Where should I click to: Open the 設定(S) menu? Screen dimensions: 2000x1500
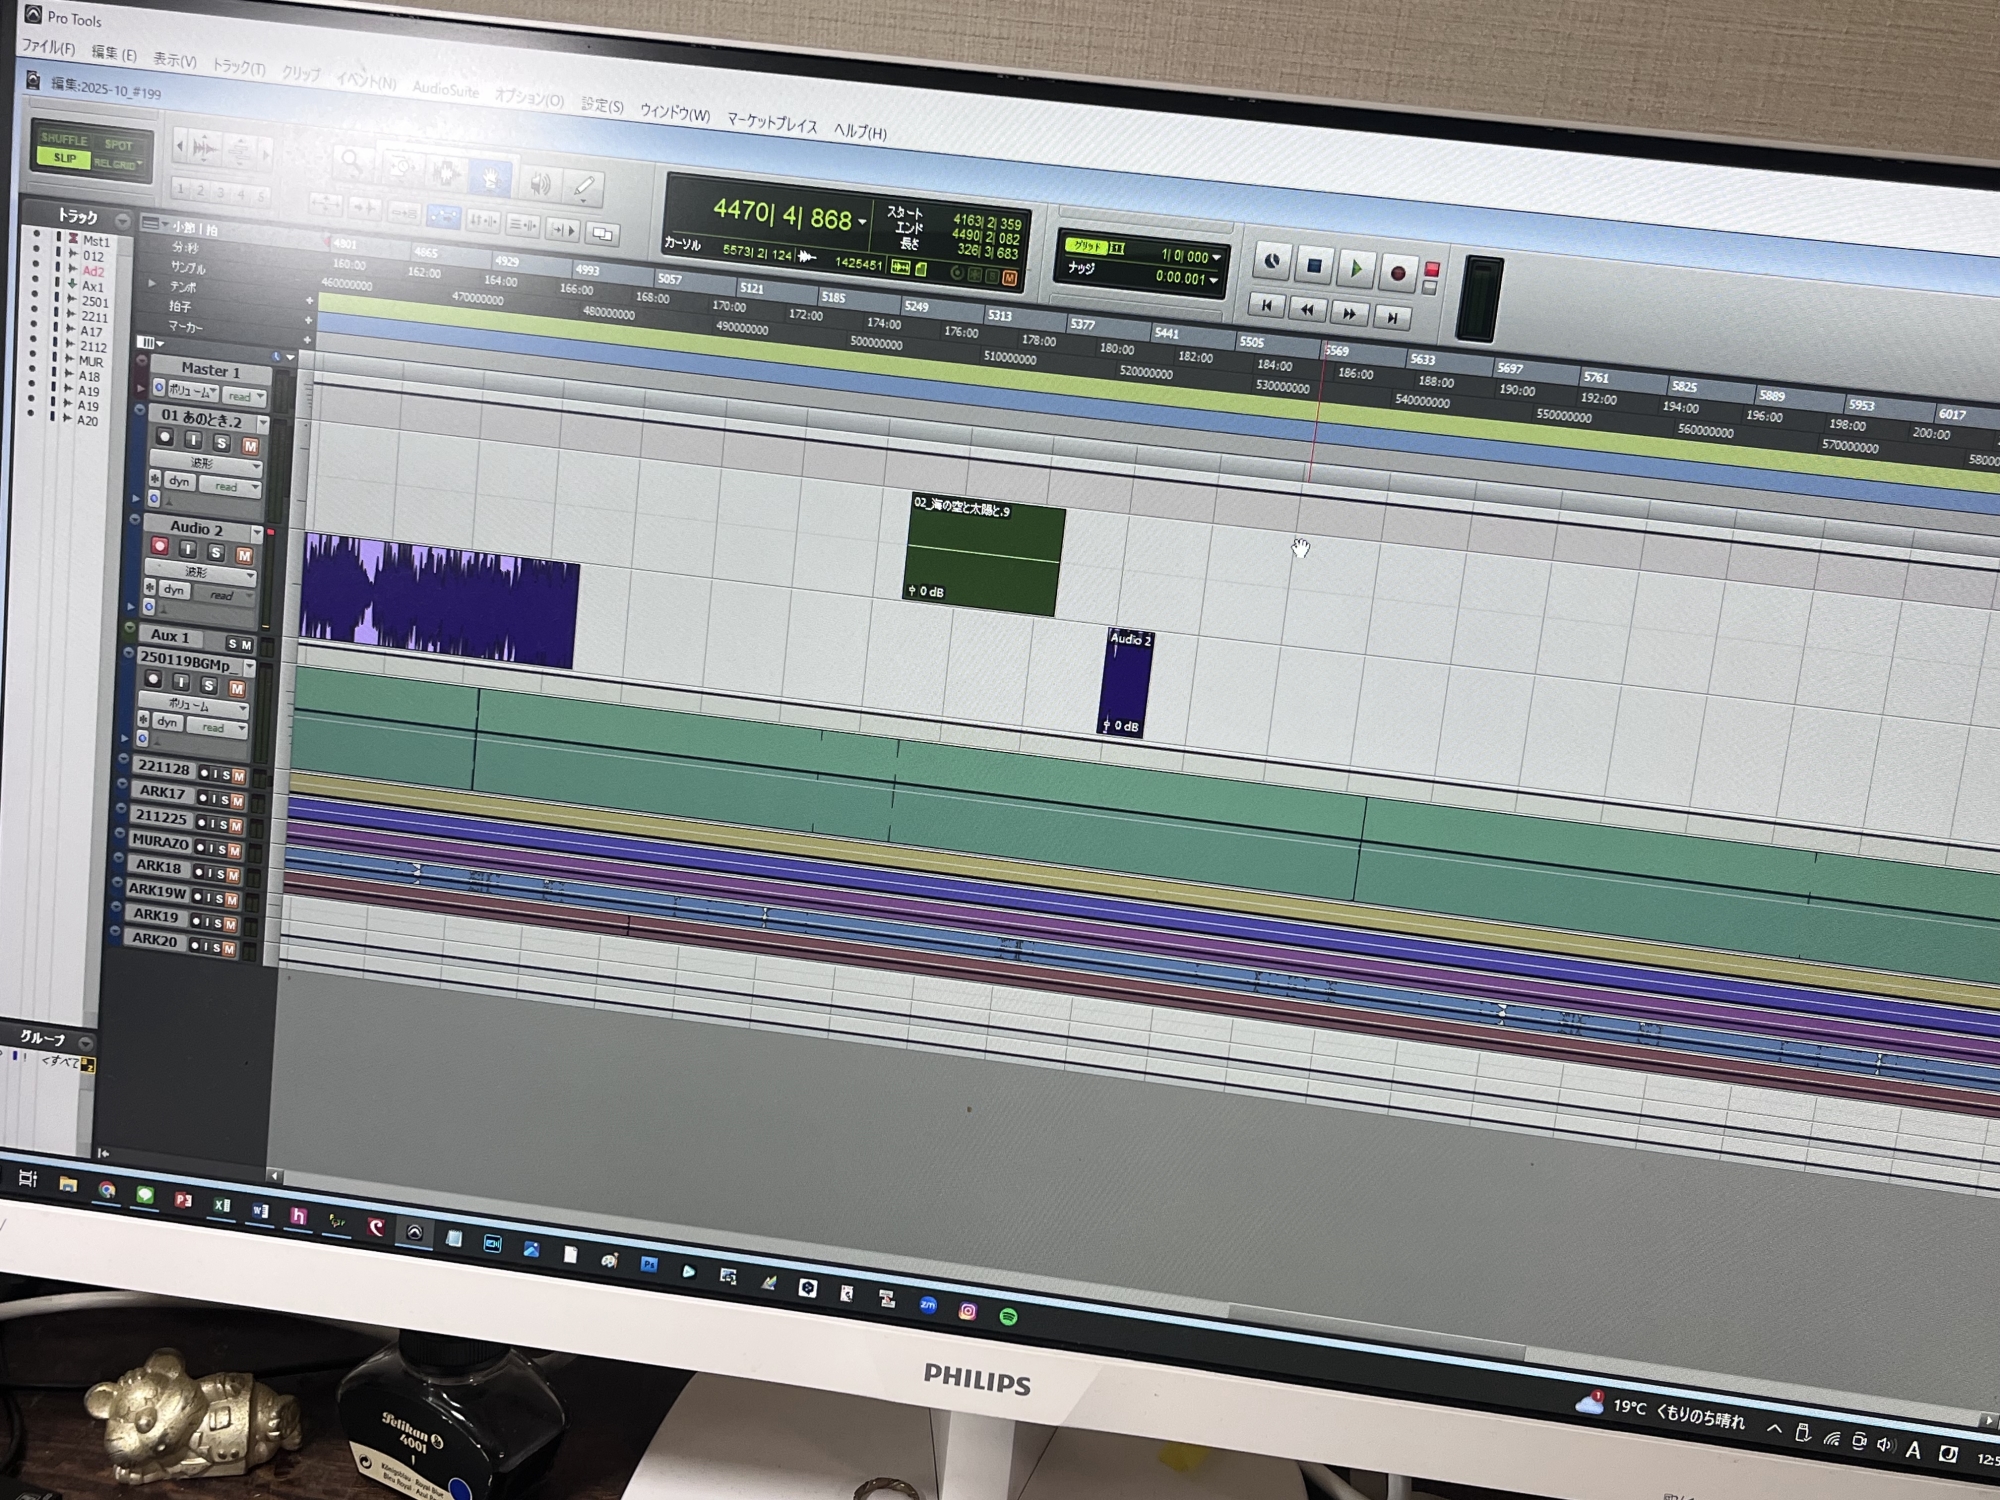click(601, 105)
